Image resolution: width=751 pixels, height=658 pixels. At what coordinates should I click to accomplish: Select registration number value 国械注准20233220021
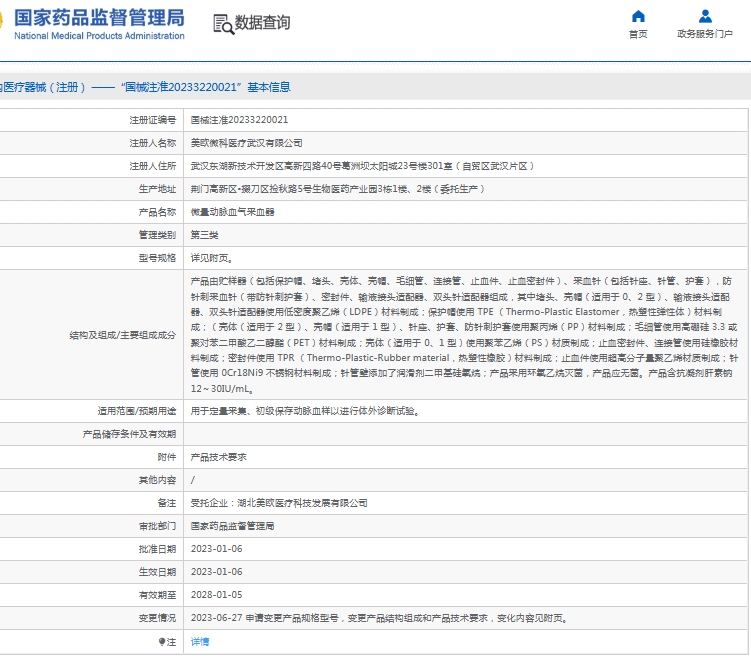(x=239, y=120)
